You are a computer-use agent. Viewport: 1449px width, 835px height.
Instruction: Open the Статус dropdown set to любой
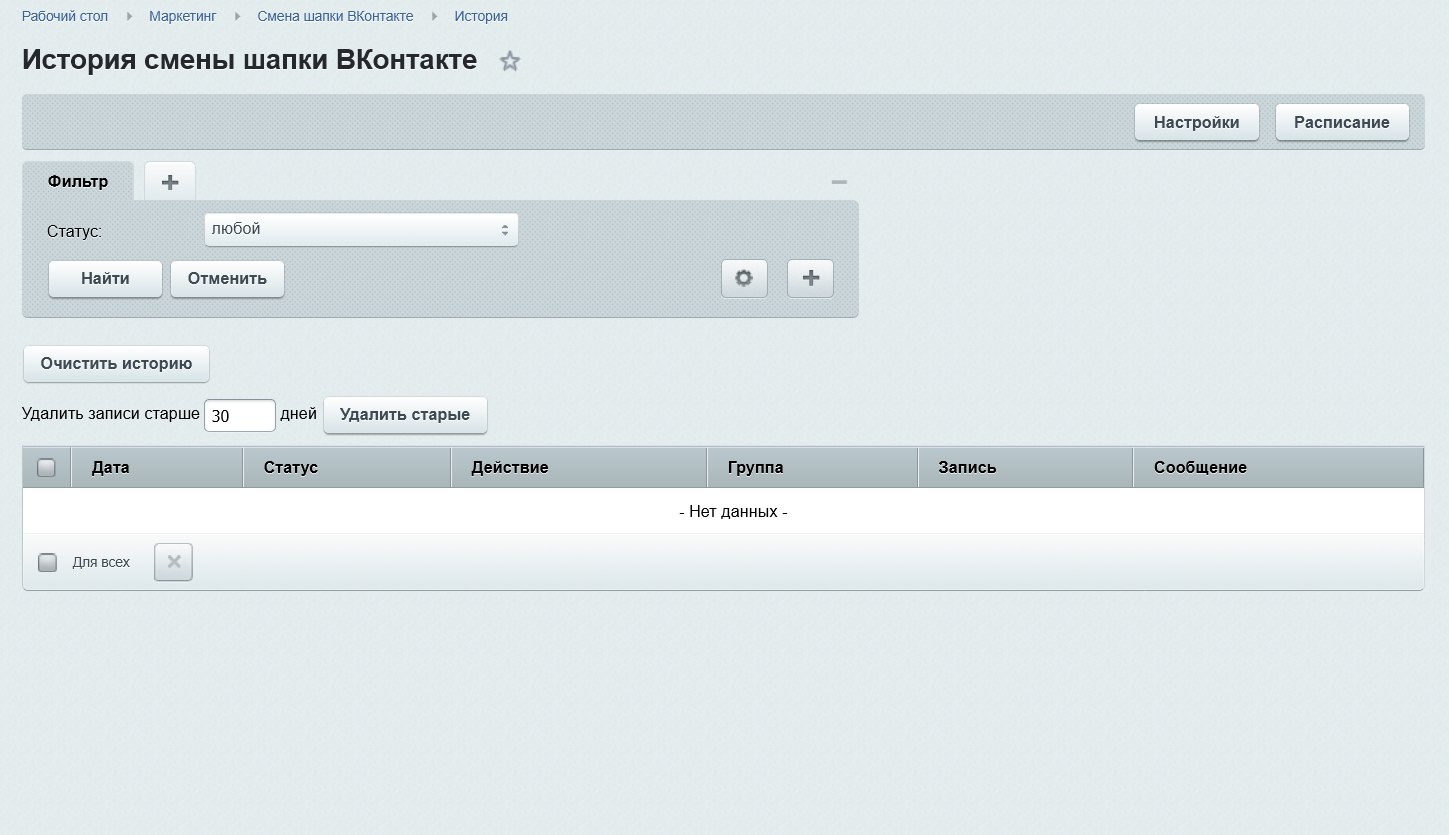[x=361, y=230]
